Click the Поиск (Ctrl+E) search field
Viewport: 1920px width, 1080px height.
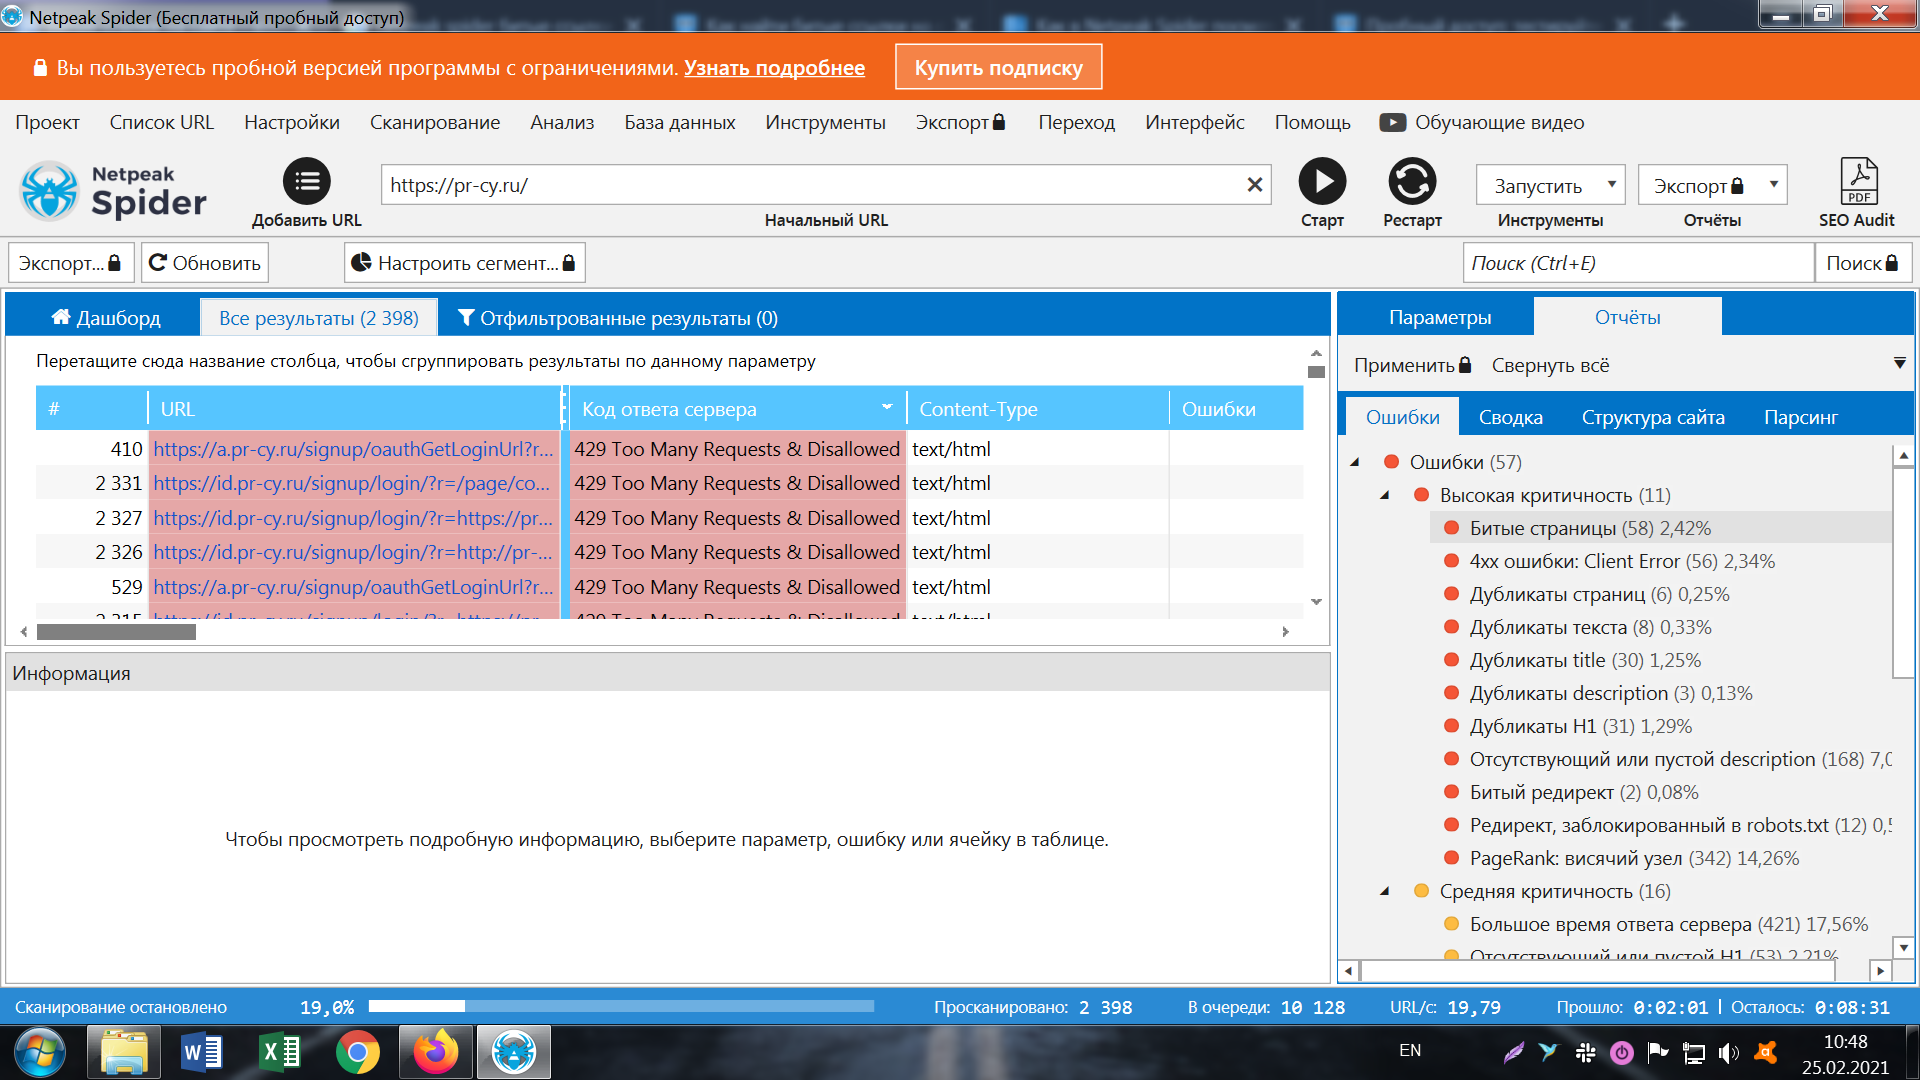(1637, 263)
